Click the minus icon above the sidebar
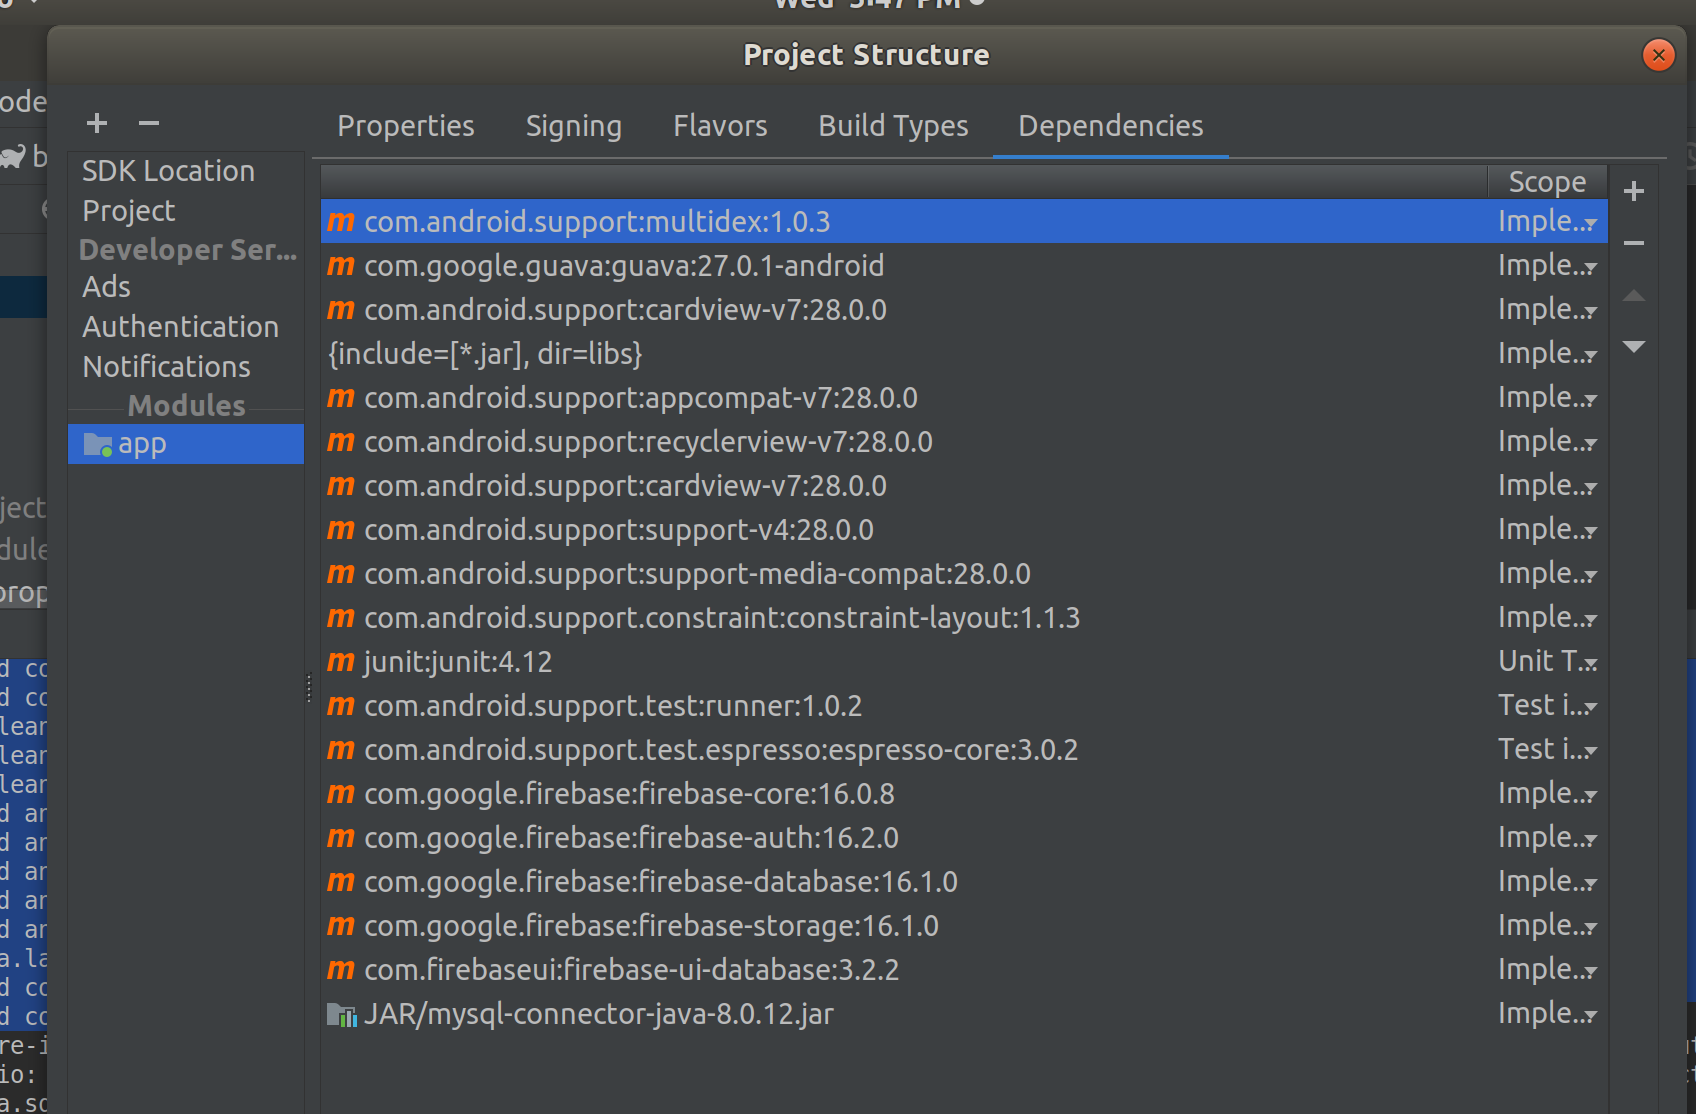Screen dimensions: 1696x1114 coord(148,123)
